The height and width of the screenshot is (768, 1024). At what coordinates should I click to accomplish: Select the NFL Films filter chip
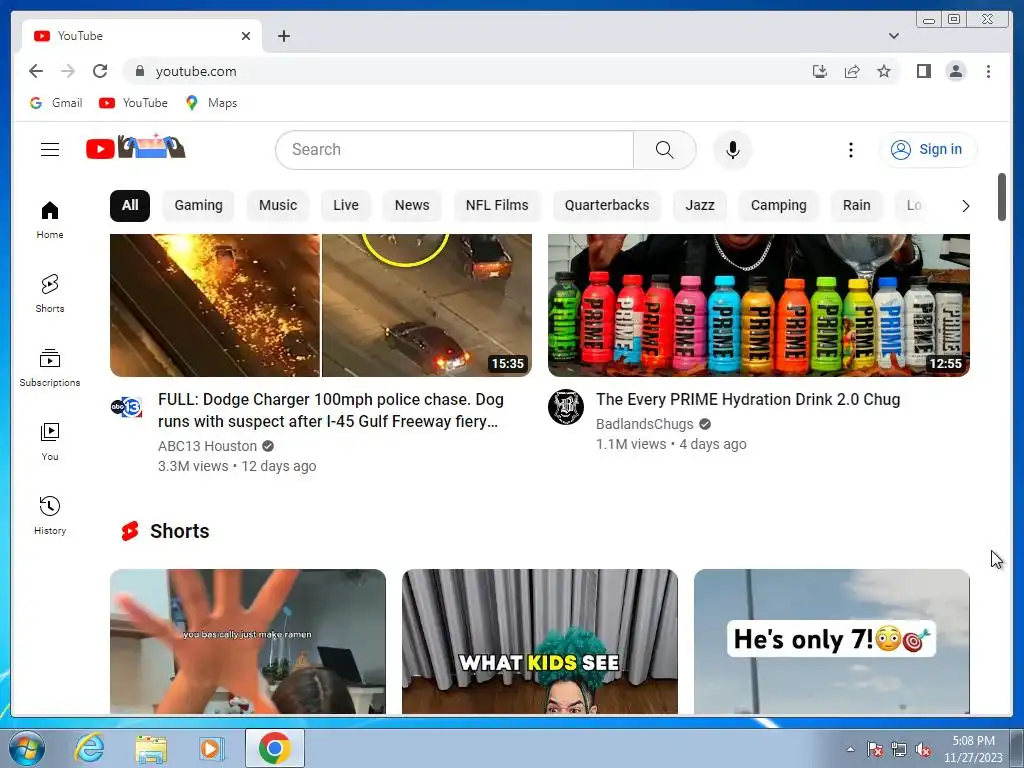497,206
